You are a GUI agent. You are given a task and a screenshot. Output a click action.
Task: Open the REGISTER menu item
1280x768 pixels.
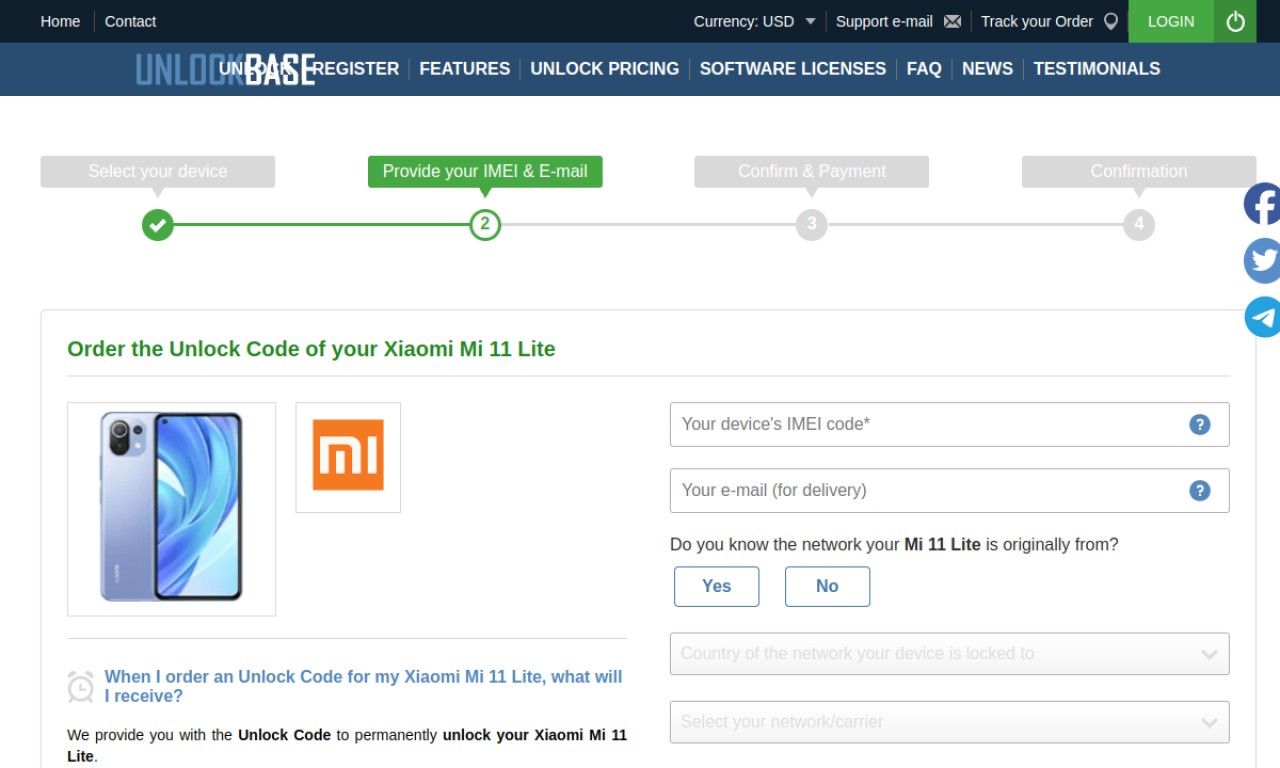(x=356, y=69)
